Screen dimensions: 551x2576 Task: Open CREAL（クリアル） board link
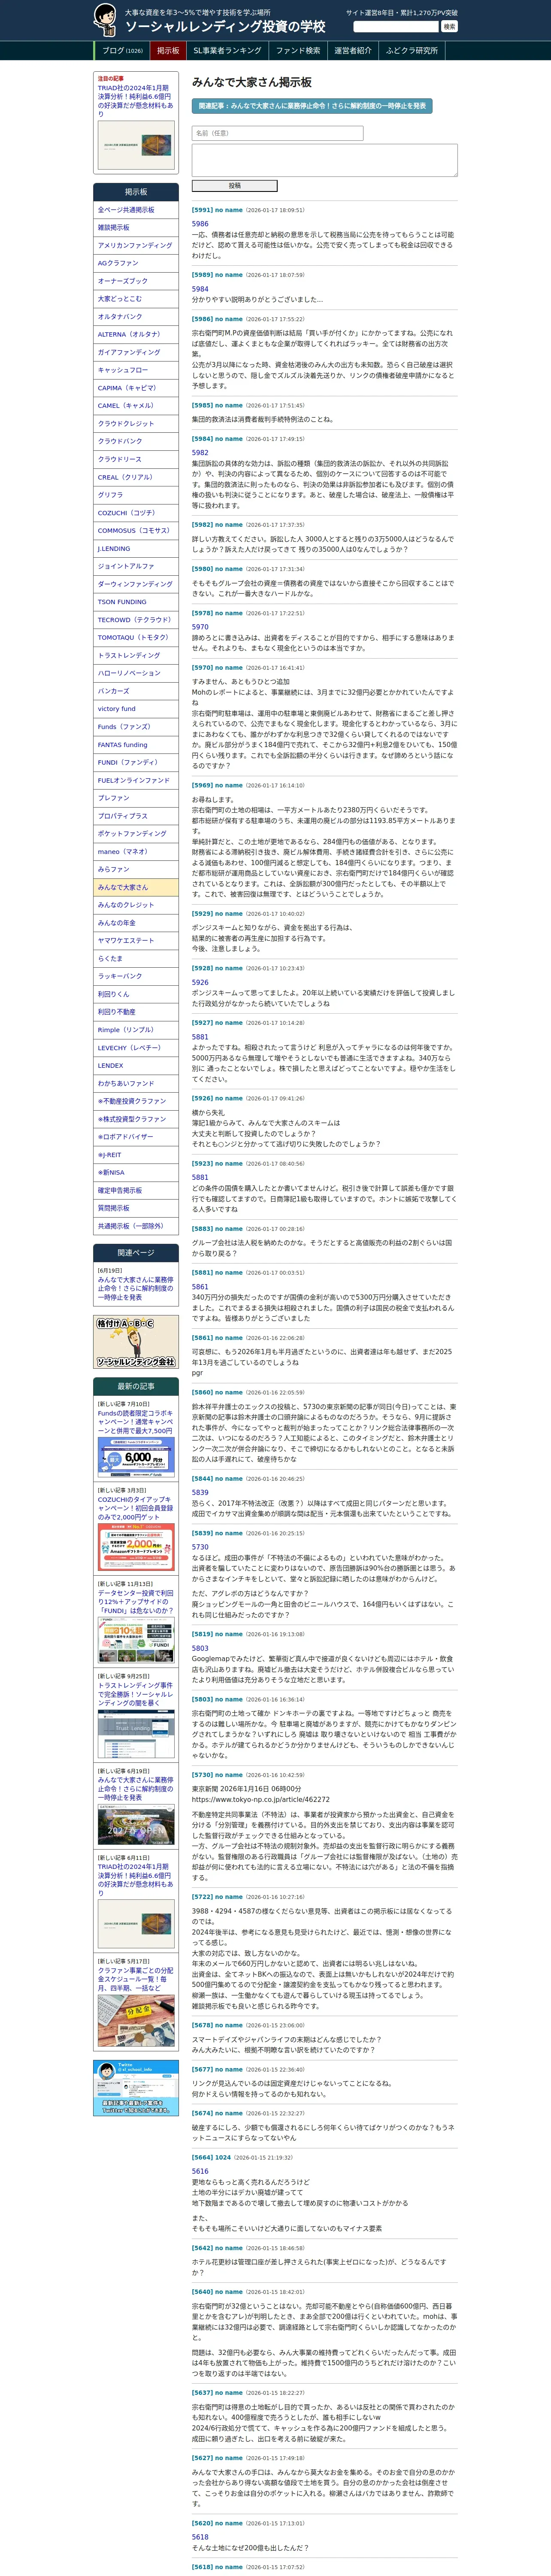(x=136, y=478)
